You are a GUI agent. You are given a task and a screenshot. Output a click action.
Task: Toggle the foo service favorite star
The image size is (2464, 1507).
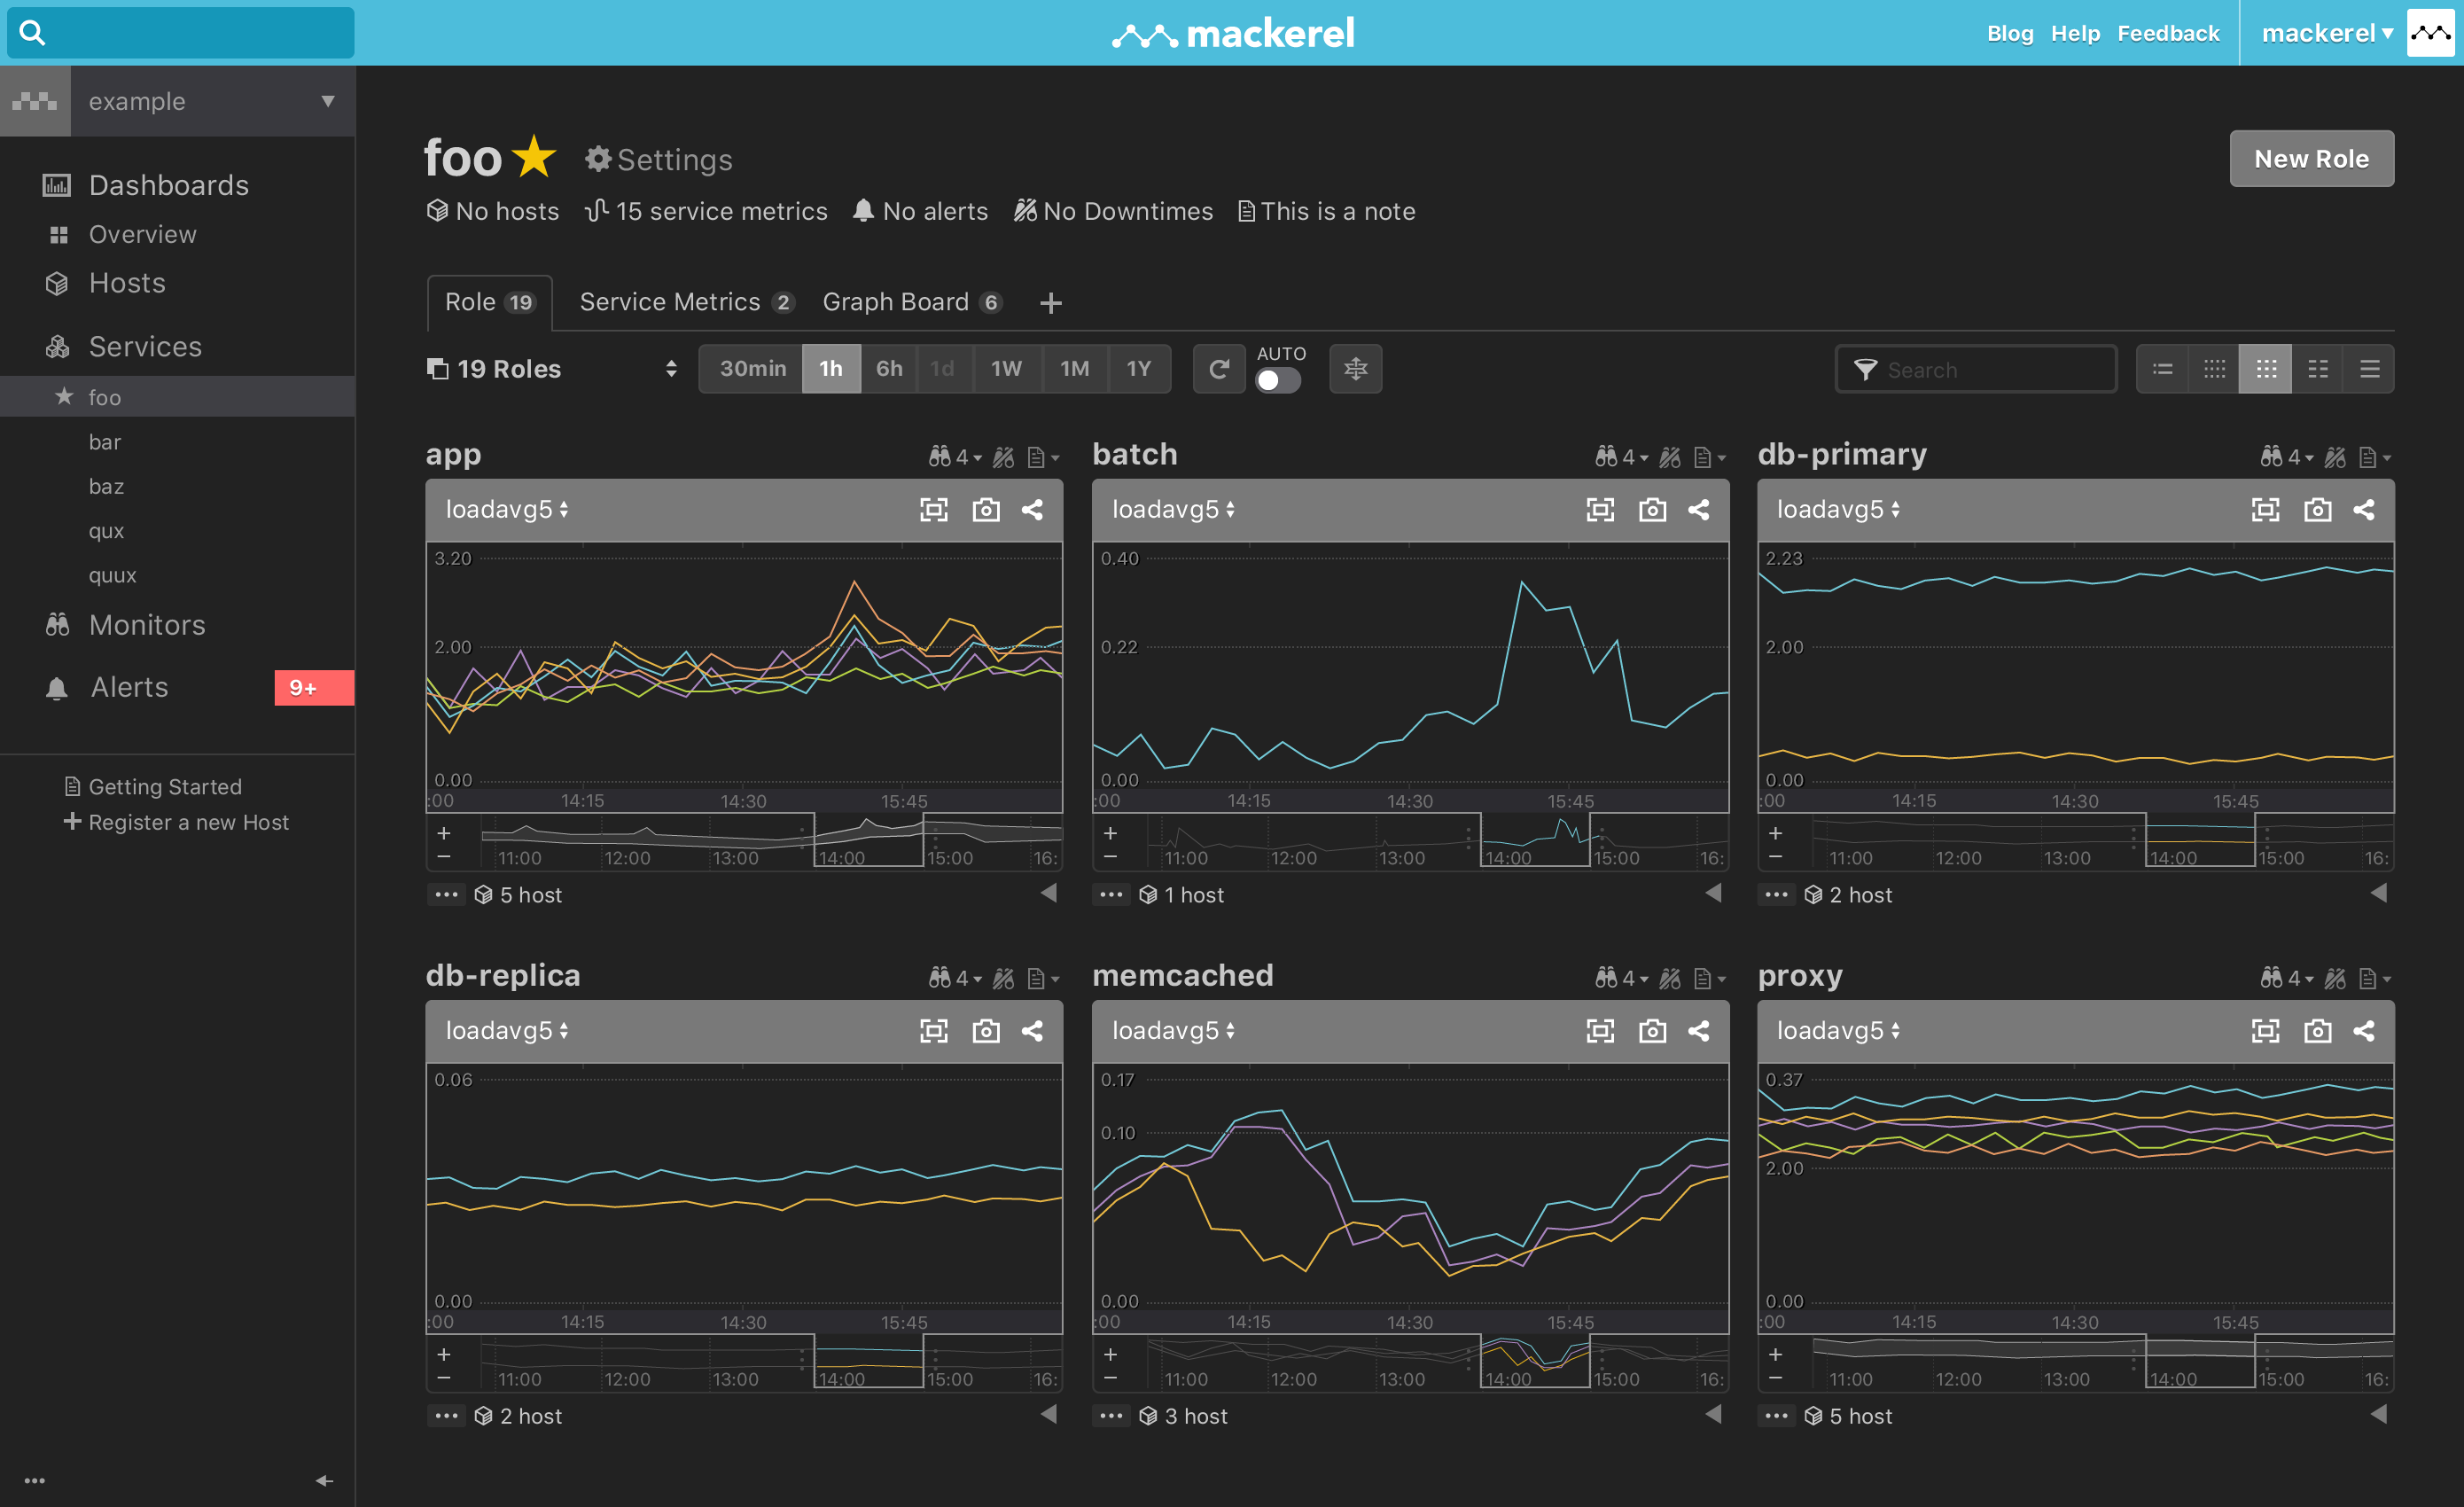(x=535, y=158)
